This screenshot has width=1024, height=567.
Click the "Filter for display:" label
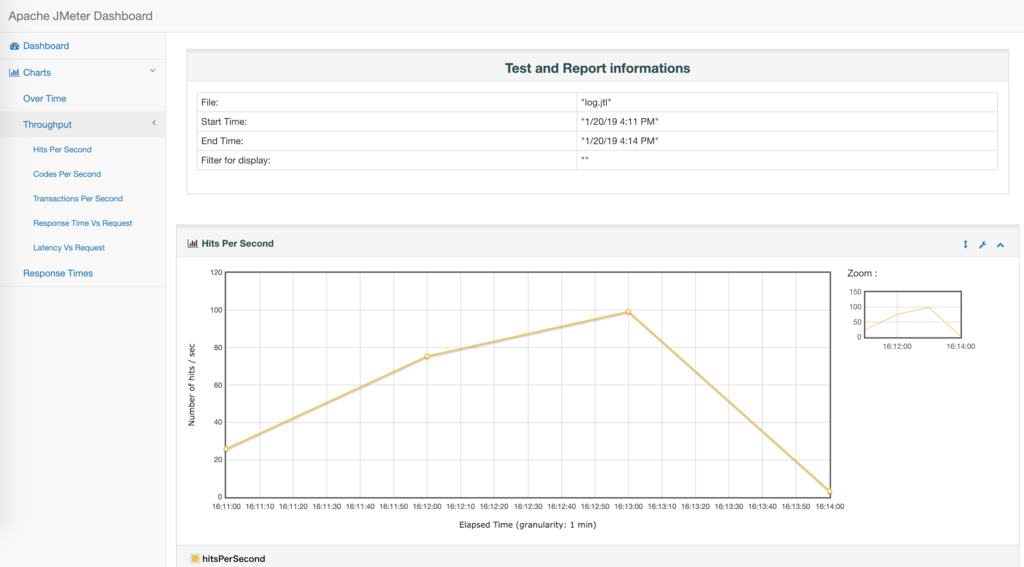[236, 160]
